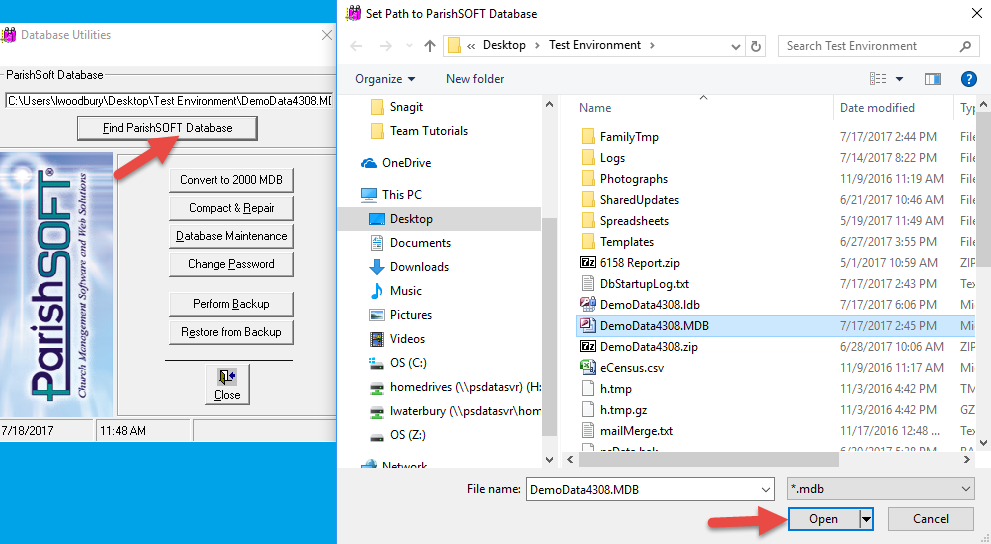Click the Open button
991x544 pixels.
(824, 519)
